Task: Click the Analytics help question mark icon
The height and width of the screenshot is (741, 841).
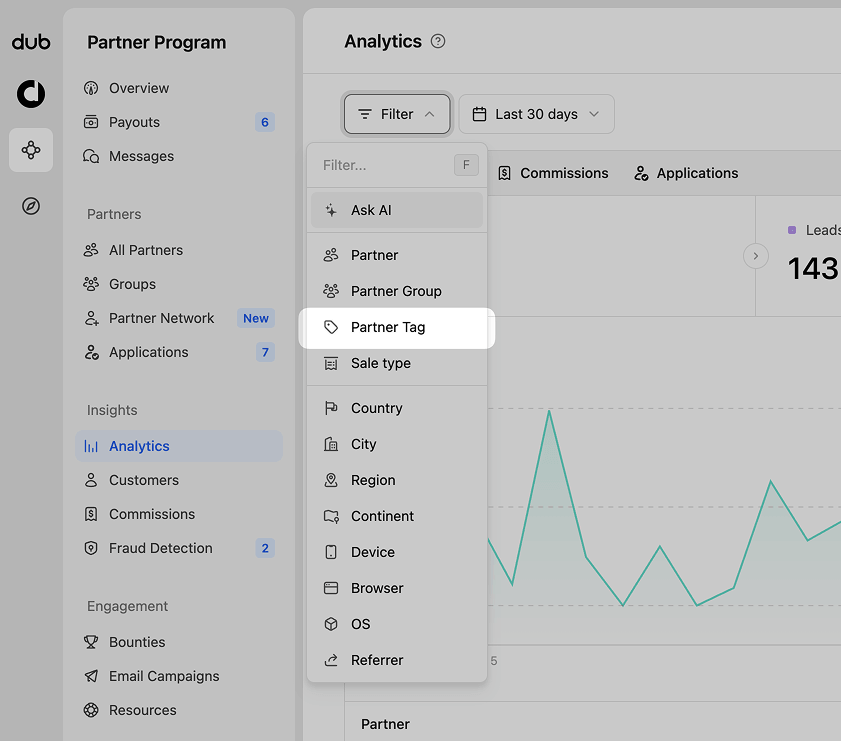Action: click(x=438, y=41)
